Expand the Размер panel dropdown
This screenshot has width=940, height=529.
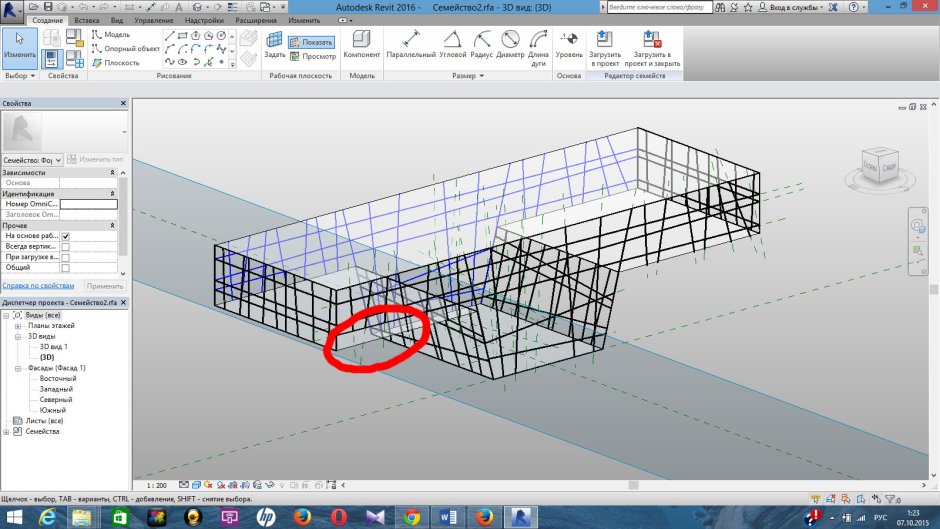(x=481, y=76)
